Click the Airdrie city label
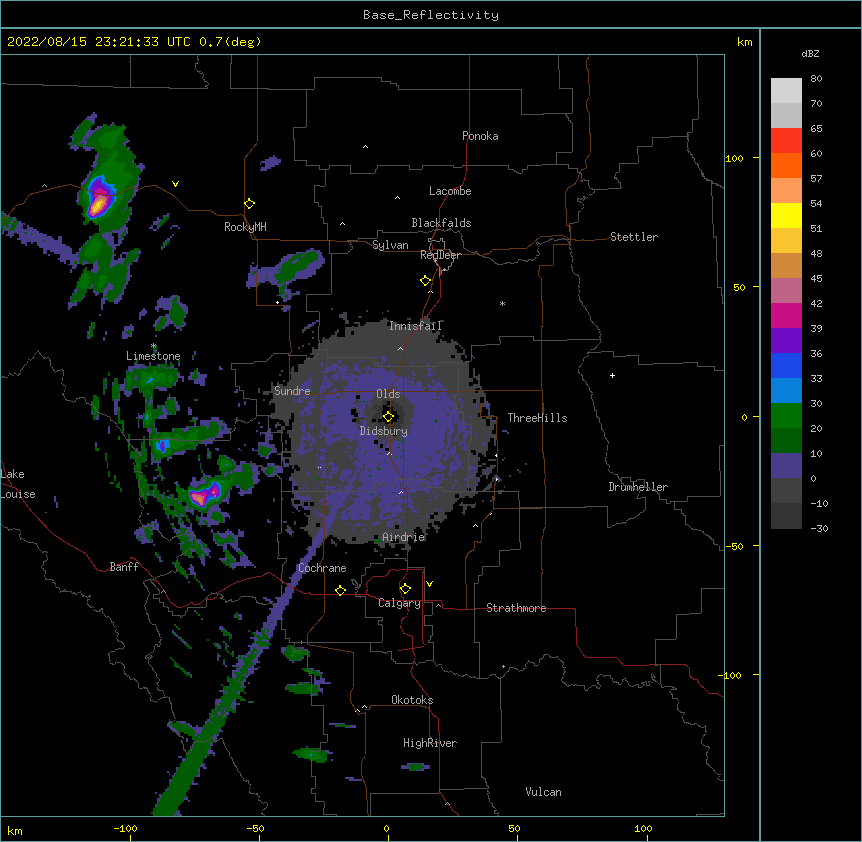Image resolution: width=862 pixels, height=842 pixels. (x=404, y=537)
